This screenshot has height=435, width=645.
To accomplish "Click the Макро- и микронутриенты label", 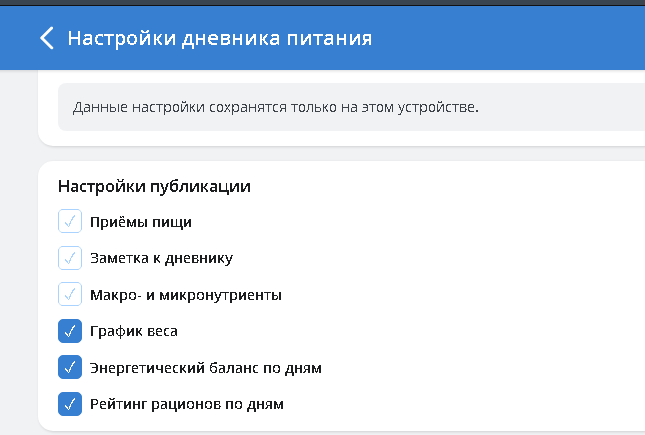I will tap(185, 295).
